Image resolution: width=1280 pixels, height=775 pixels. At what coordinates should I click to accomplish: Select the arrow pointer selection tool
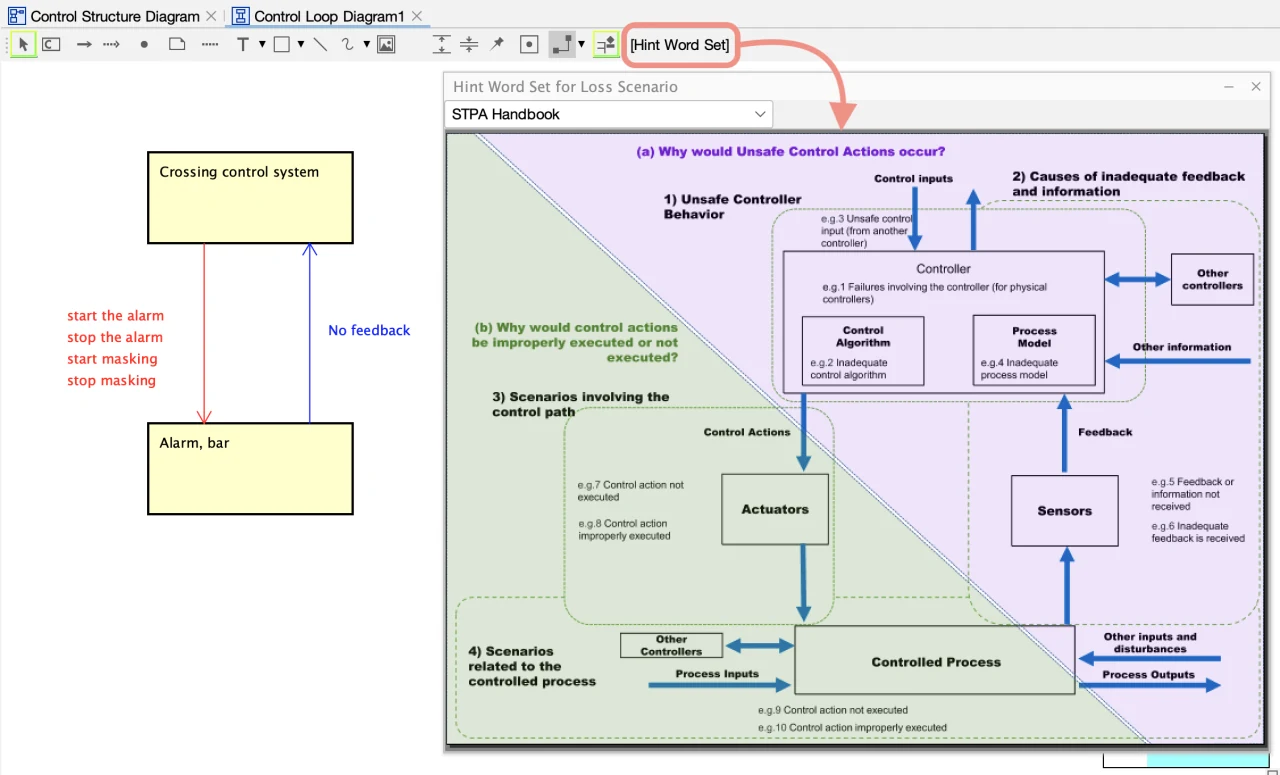tap(24, 45)
